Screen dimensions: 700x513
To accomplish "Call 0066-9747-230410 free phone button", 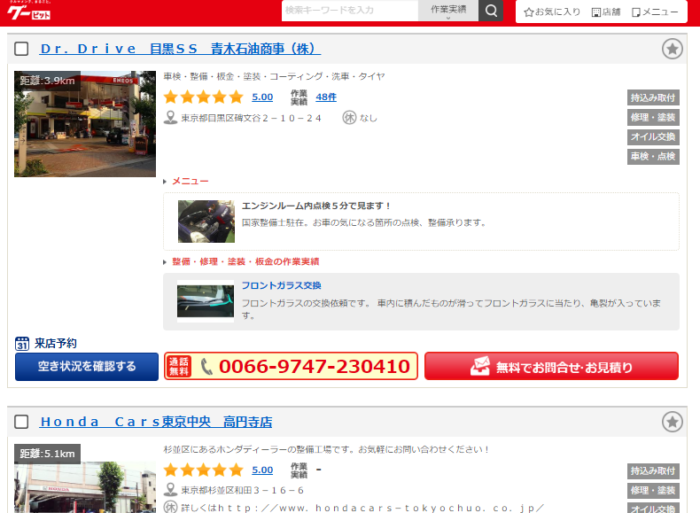I will [x=291, y=366].
